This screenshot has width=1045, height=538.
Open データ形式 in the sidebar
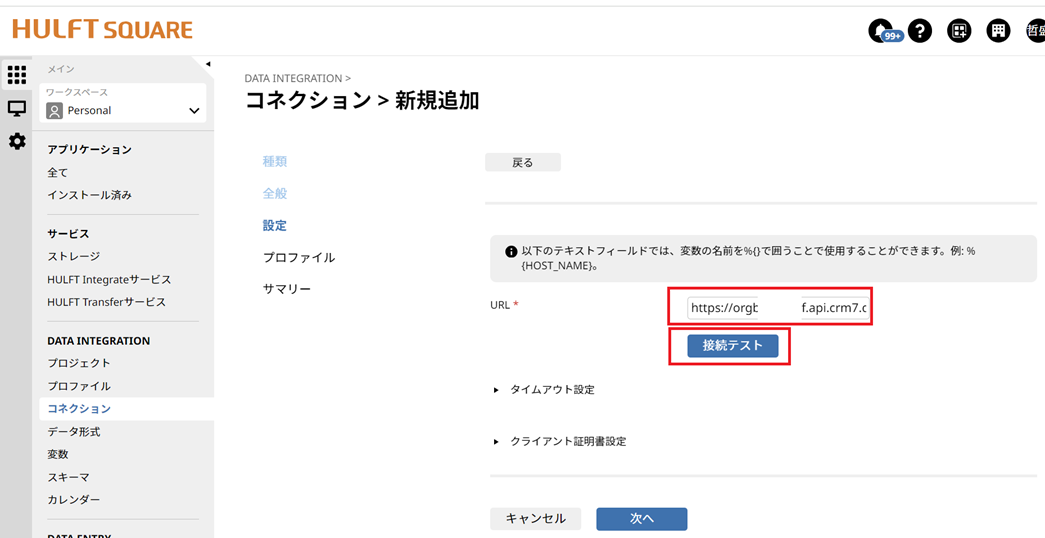[73, 432]
